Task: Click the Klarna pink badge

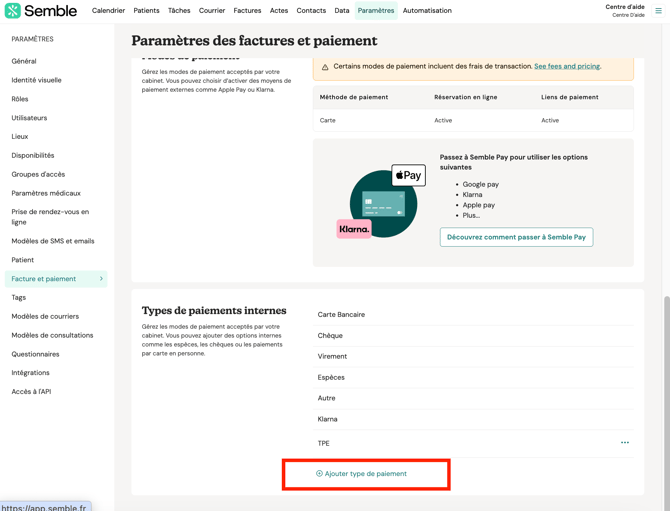Action: [354, 229]
